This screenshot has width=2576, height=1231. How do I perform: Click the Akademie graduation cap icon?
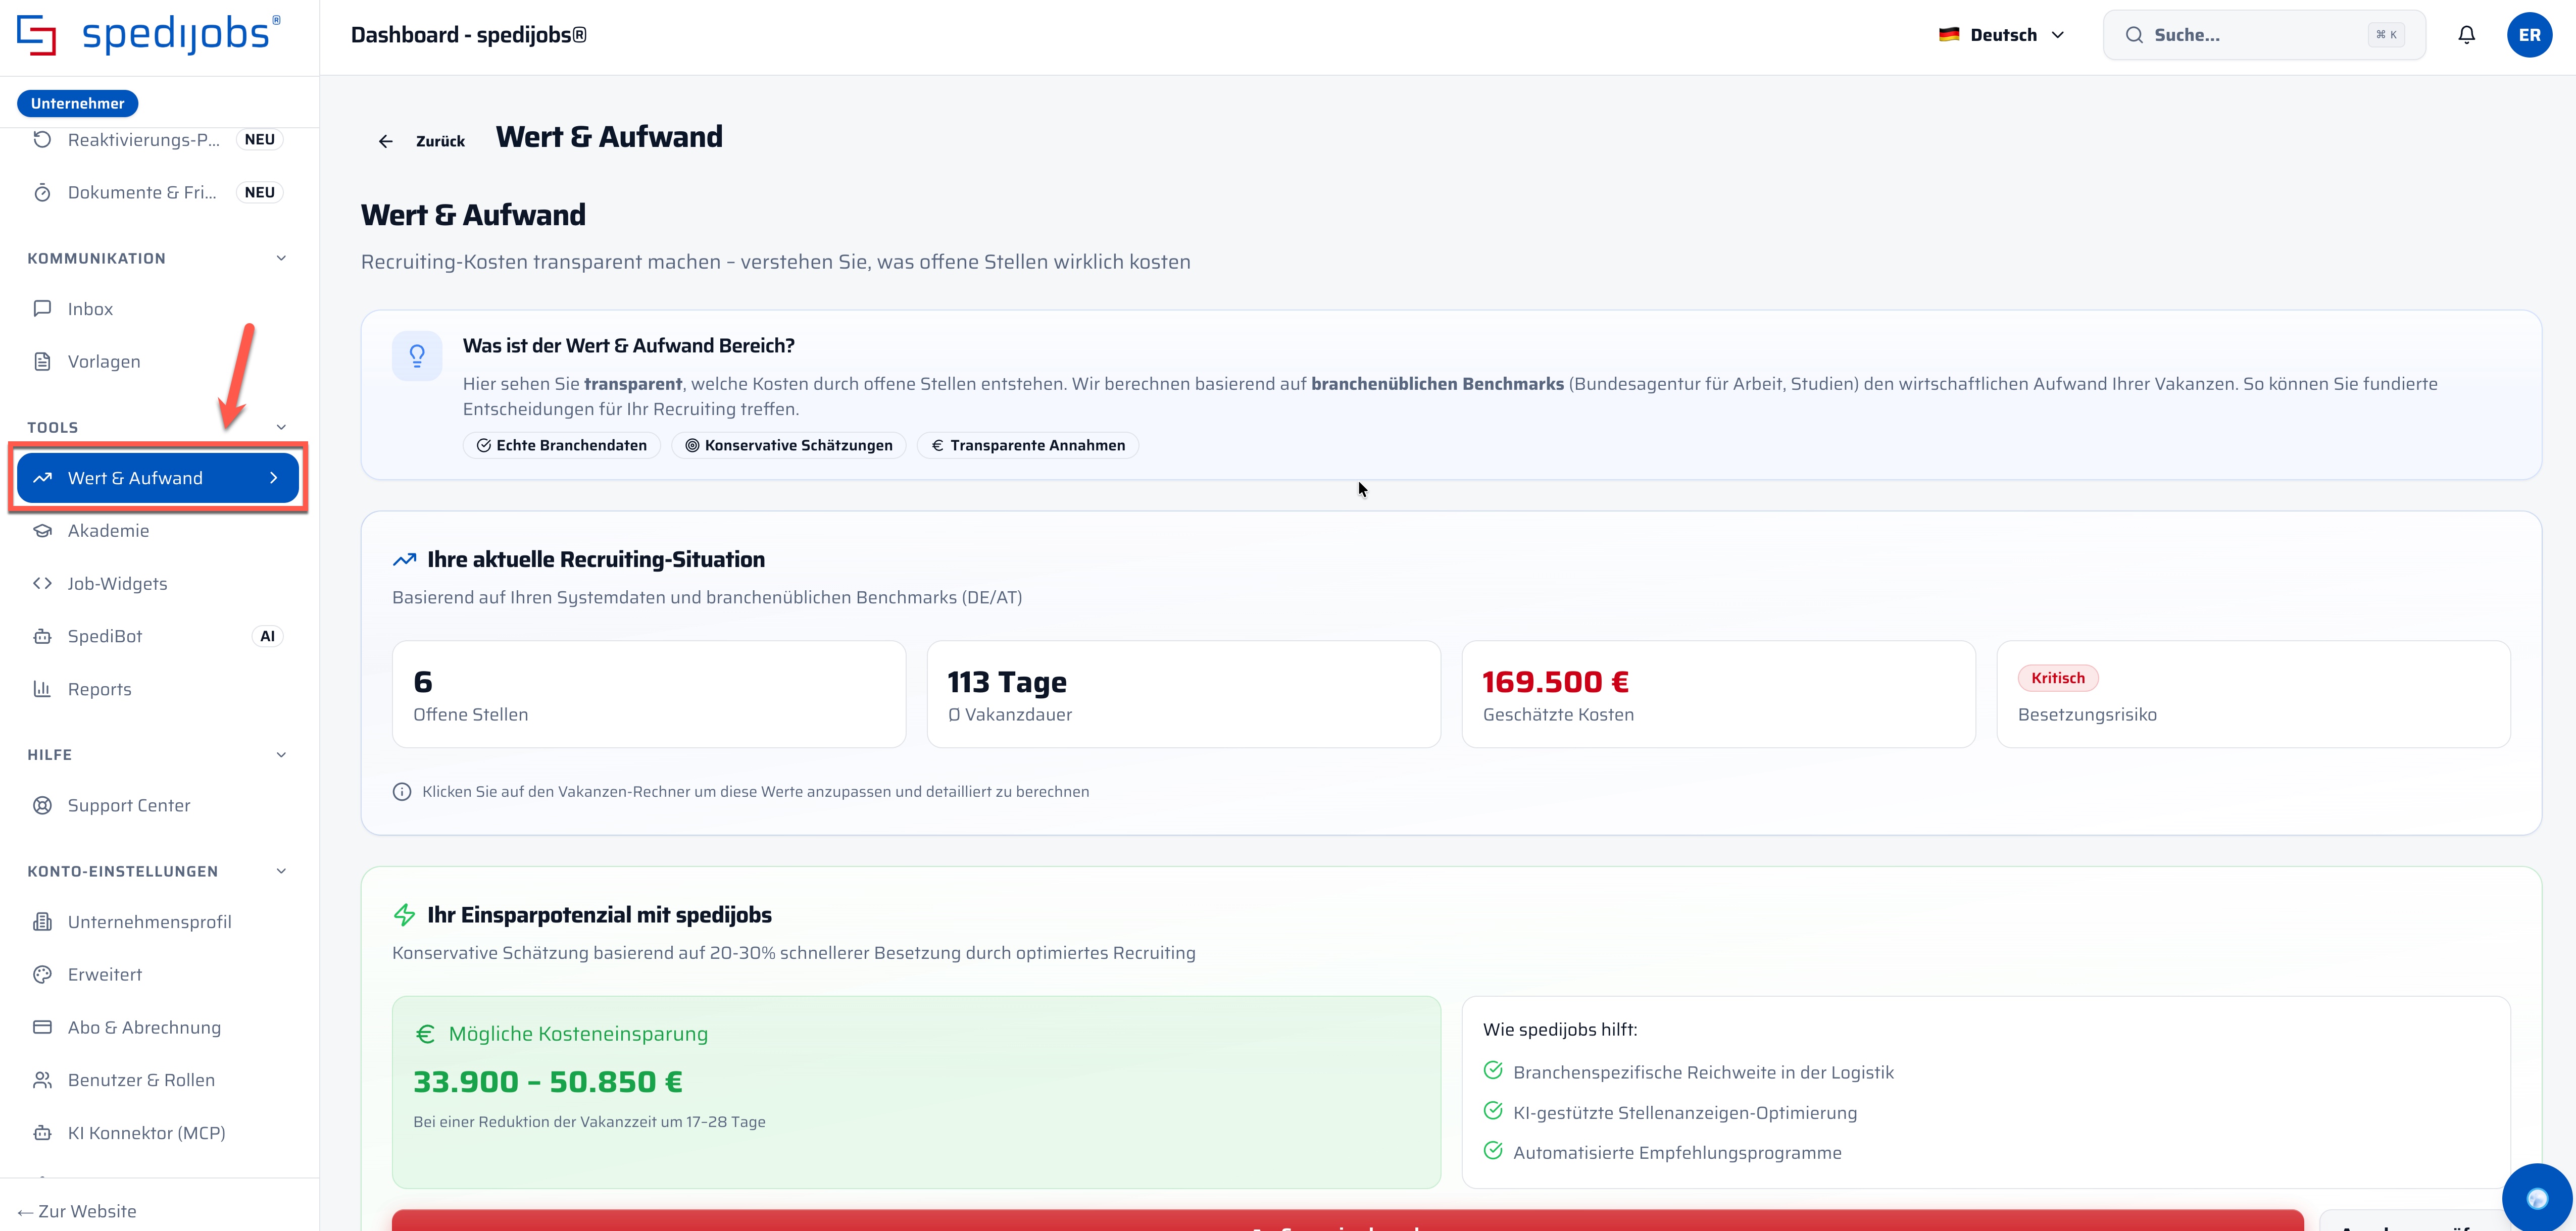coord(42,530)
